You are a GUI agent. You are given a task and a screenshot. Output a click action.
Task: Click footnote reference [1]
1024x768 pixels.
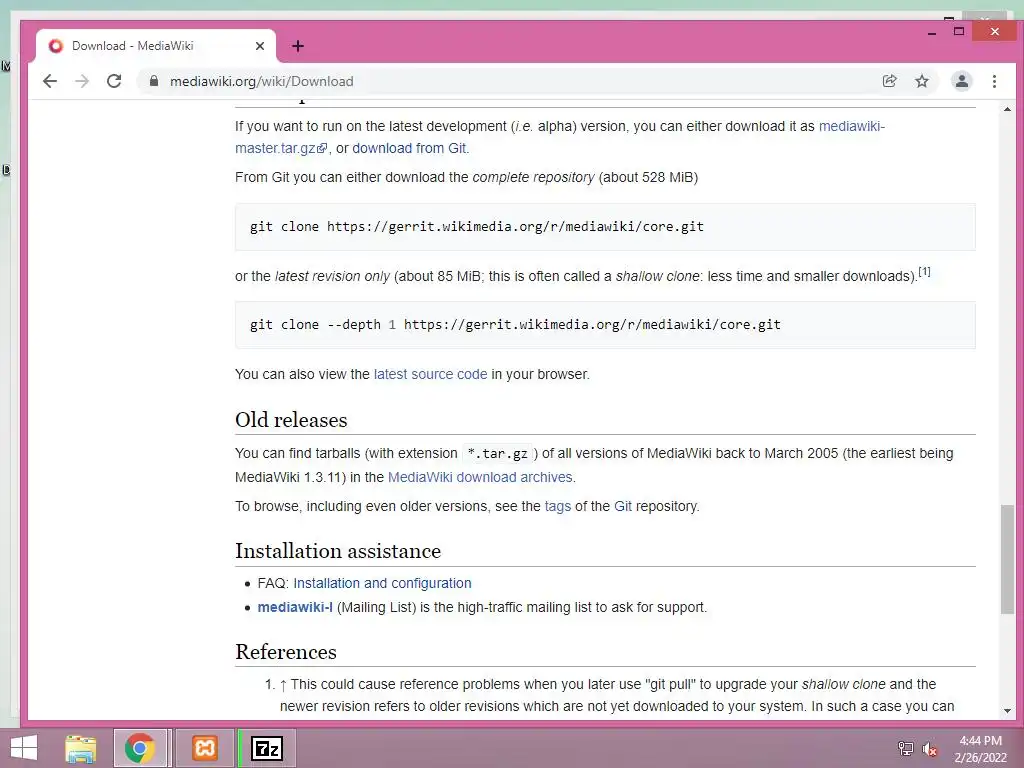[x=924, y=272]
